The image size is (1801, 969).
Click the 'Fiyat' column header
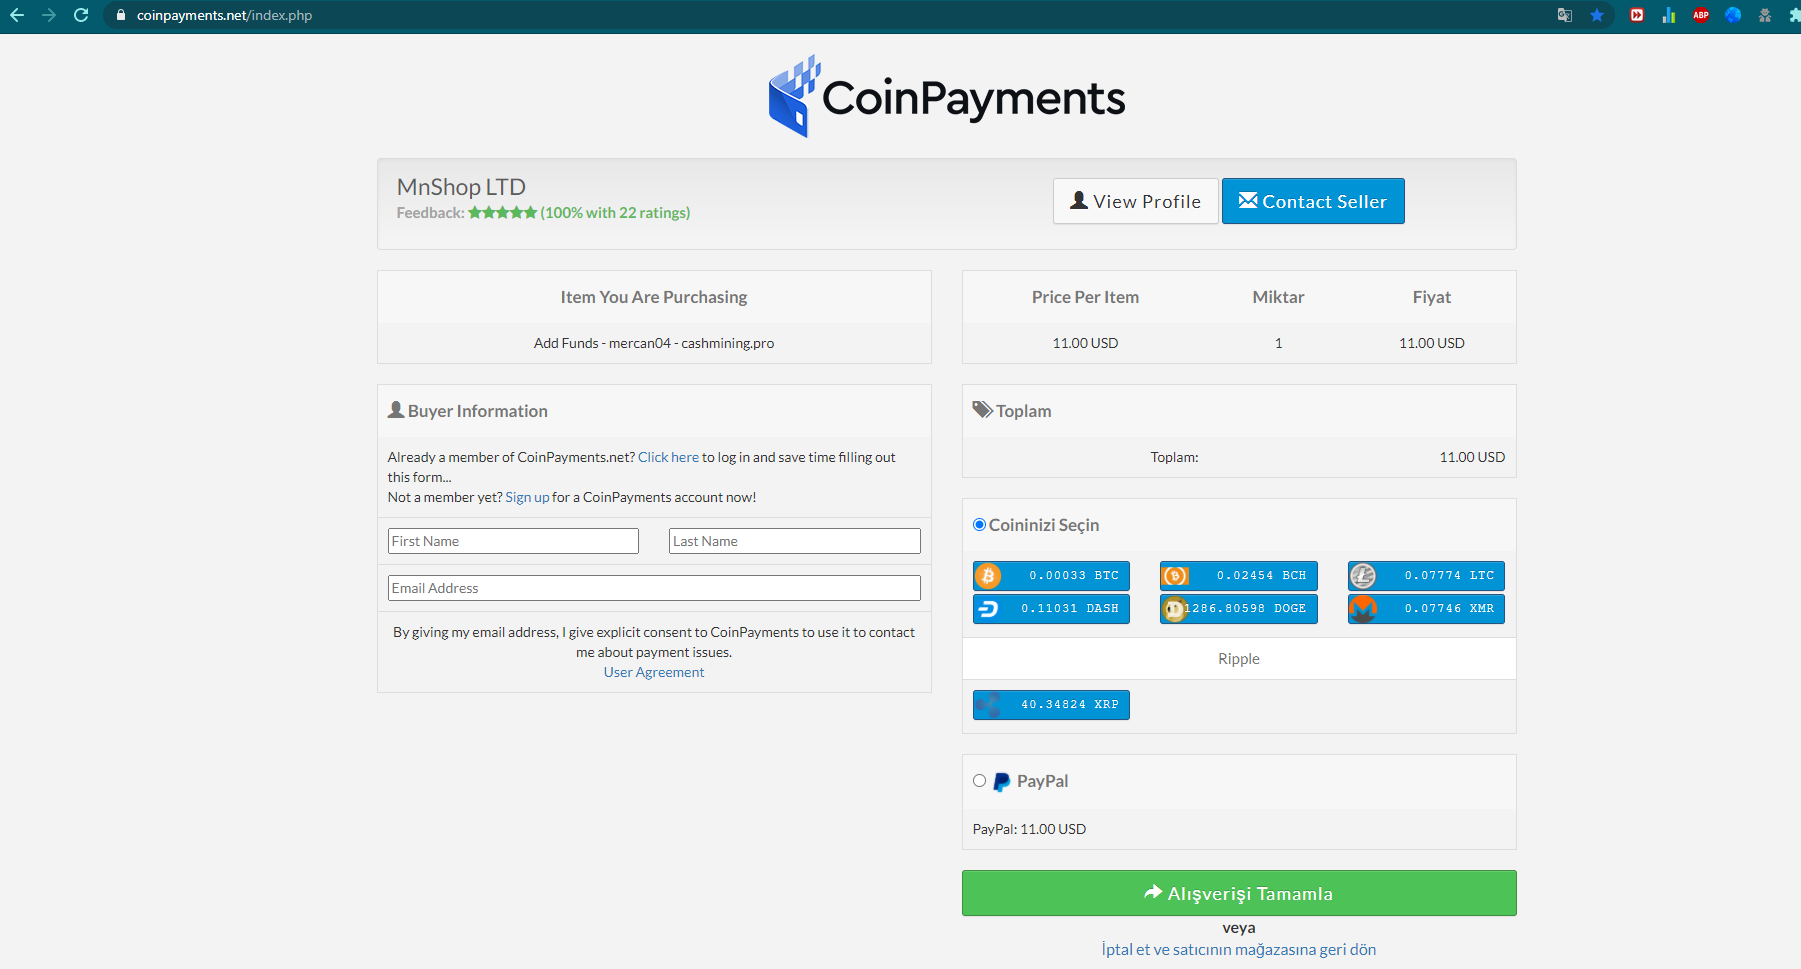tap(1432, 297)
